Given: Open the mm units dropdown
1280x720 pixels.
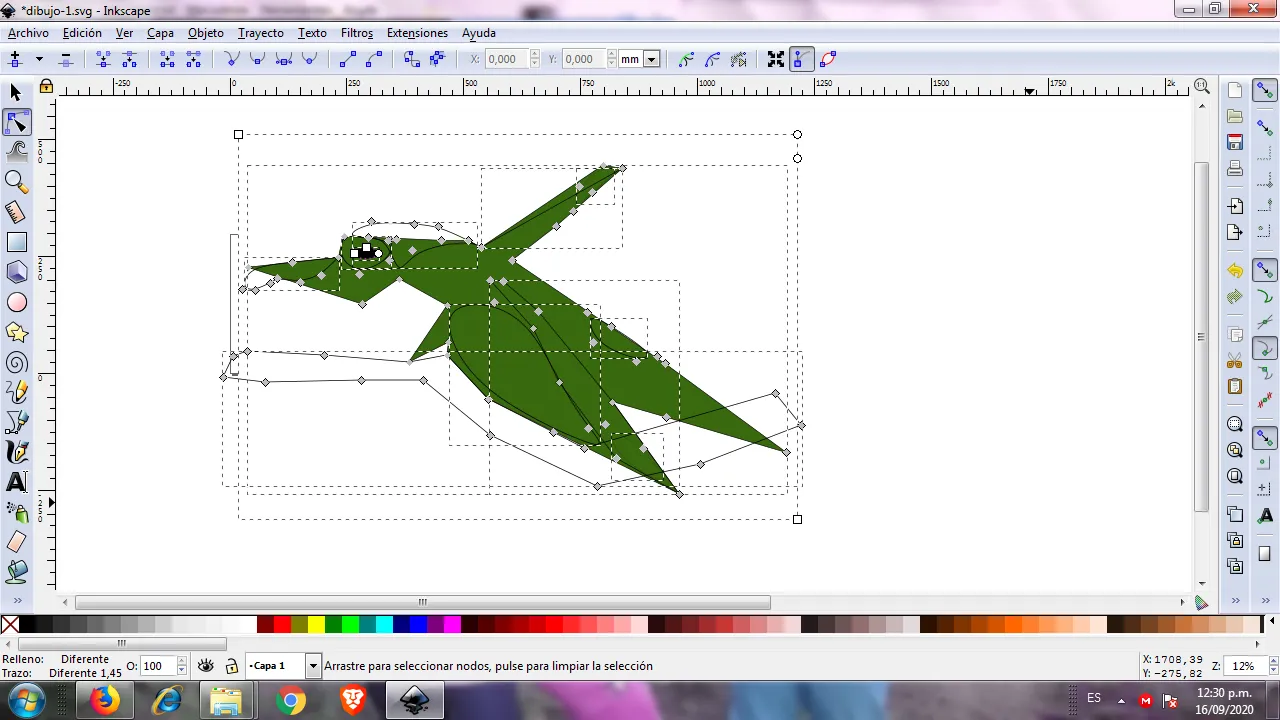Looking at the screenshot, I should click(651, 60).
